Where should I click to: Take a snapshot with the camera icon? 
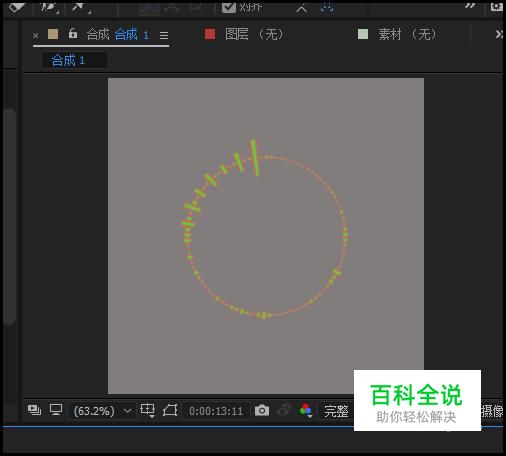[262, 410]
